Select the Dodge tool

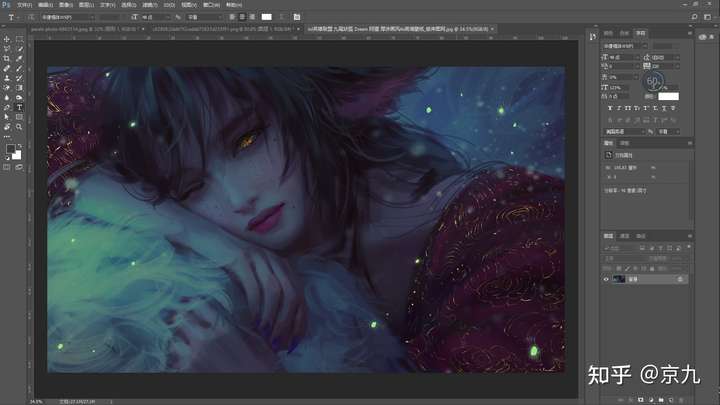[x=19, y=97]
